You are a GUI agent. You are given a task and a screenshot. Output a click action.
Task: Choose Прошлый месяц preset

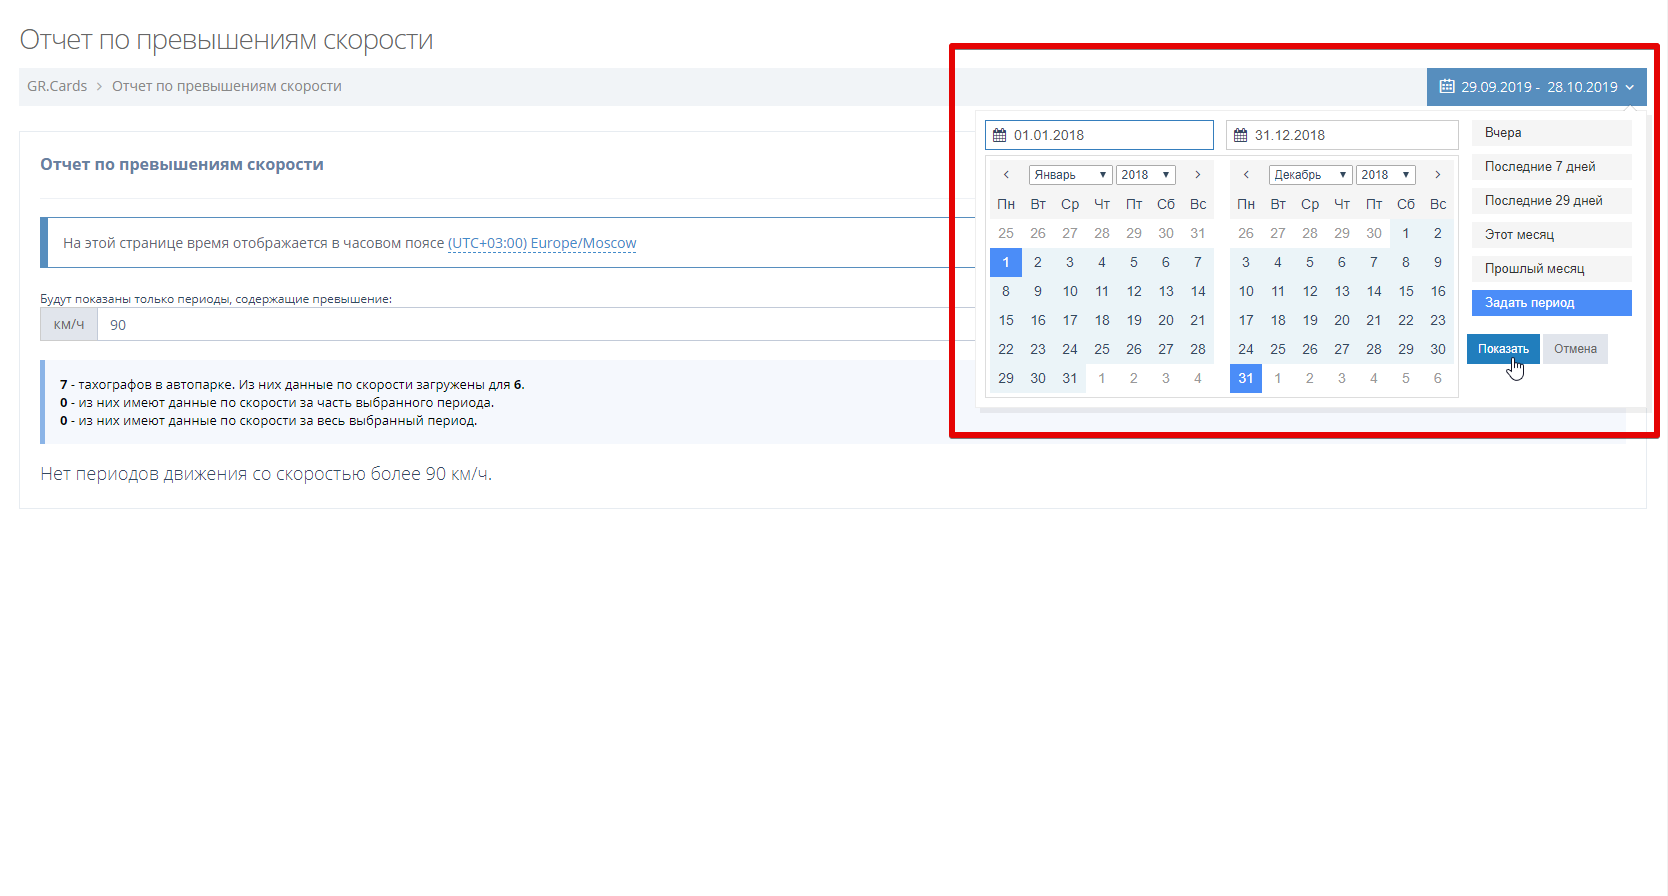tap(1551, 269)
